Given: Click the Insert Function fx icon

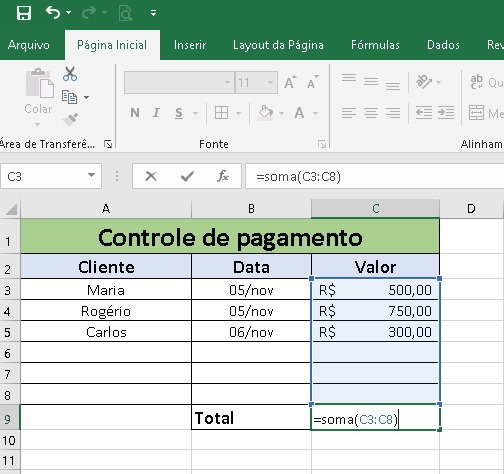Looking at the screenshot, I should 223,176.
